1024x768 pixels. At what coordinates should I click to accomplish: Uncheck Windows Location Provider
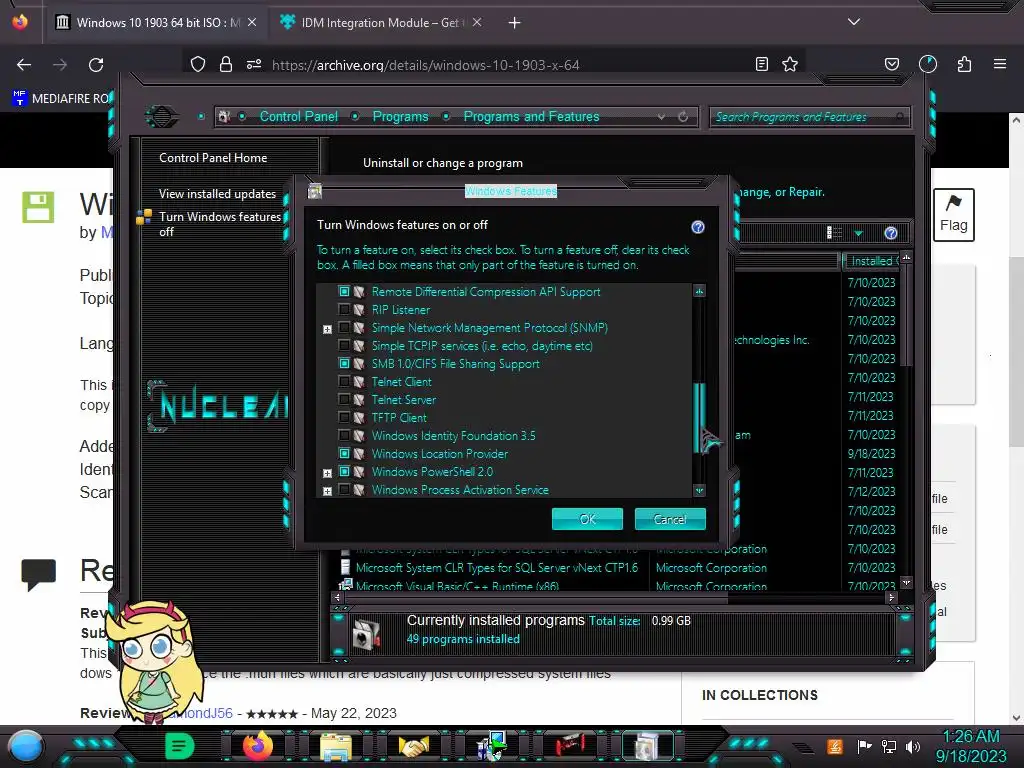344,453
